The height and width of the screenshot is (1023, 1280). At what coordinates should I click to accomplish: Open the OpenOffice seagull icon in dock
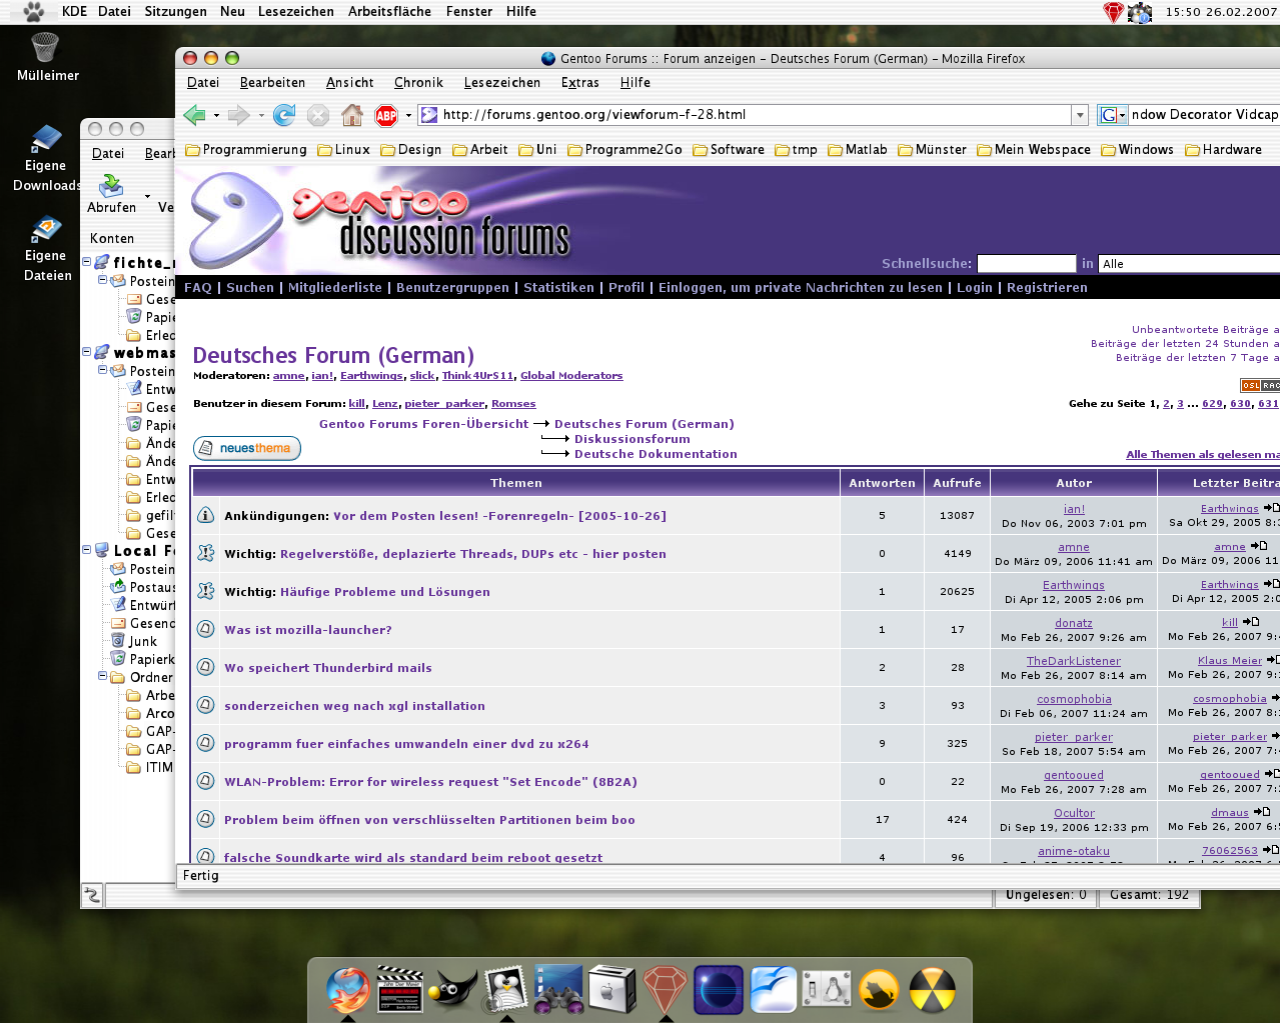point(772,990)
